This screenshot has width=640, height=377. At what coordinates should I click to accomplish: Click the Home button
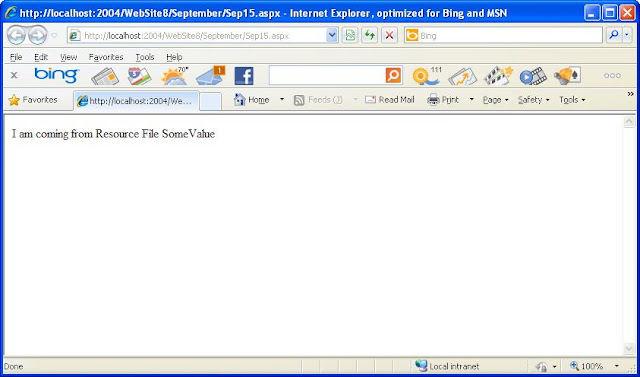point(251,100)
